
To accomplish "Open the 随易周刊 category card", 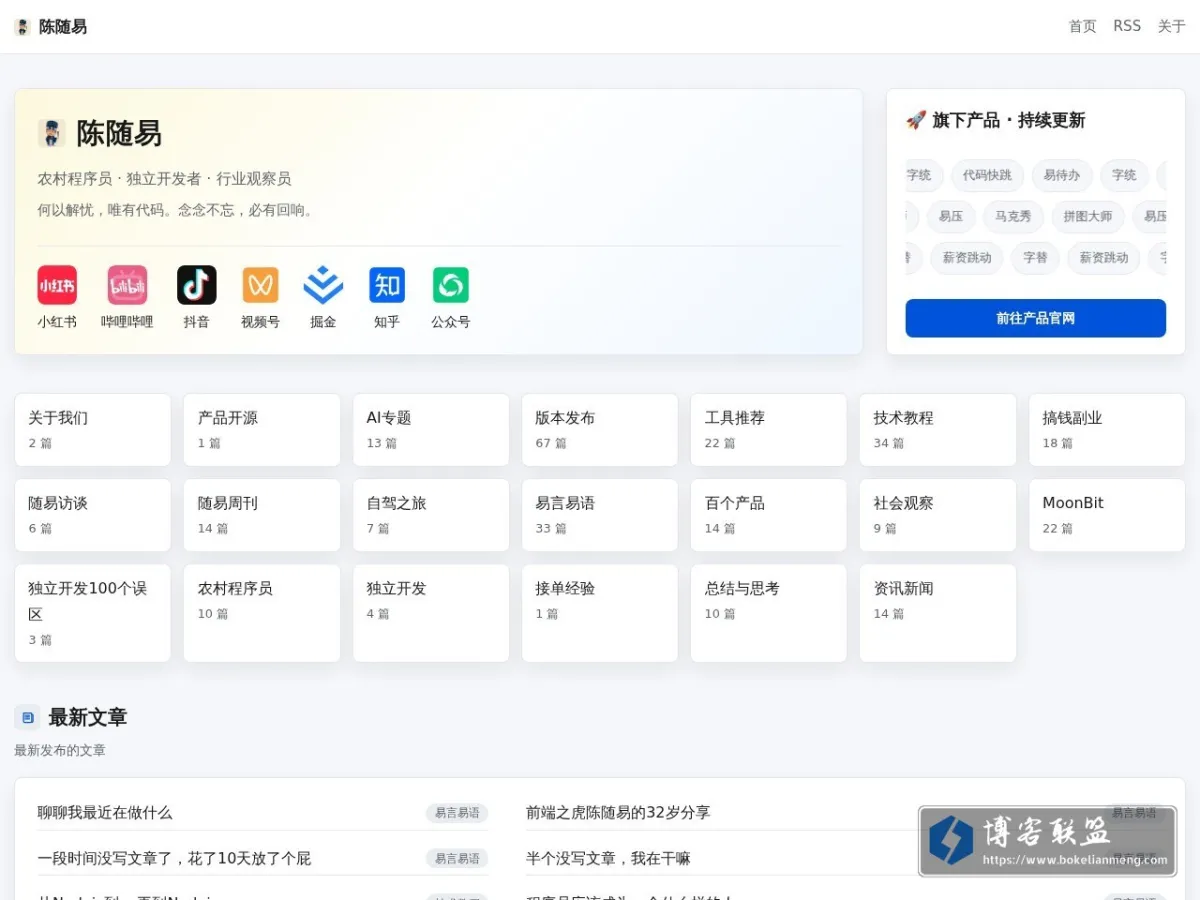I will tap(262, 515).
